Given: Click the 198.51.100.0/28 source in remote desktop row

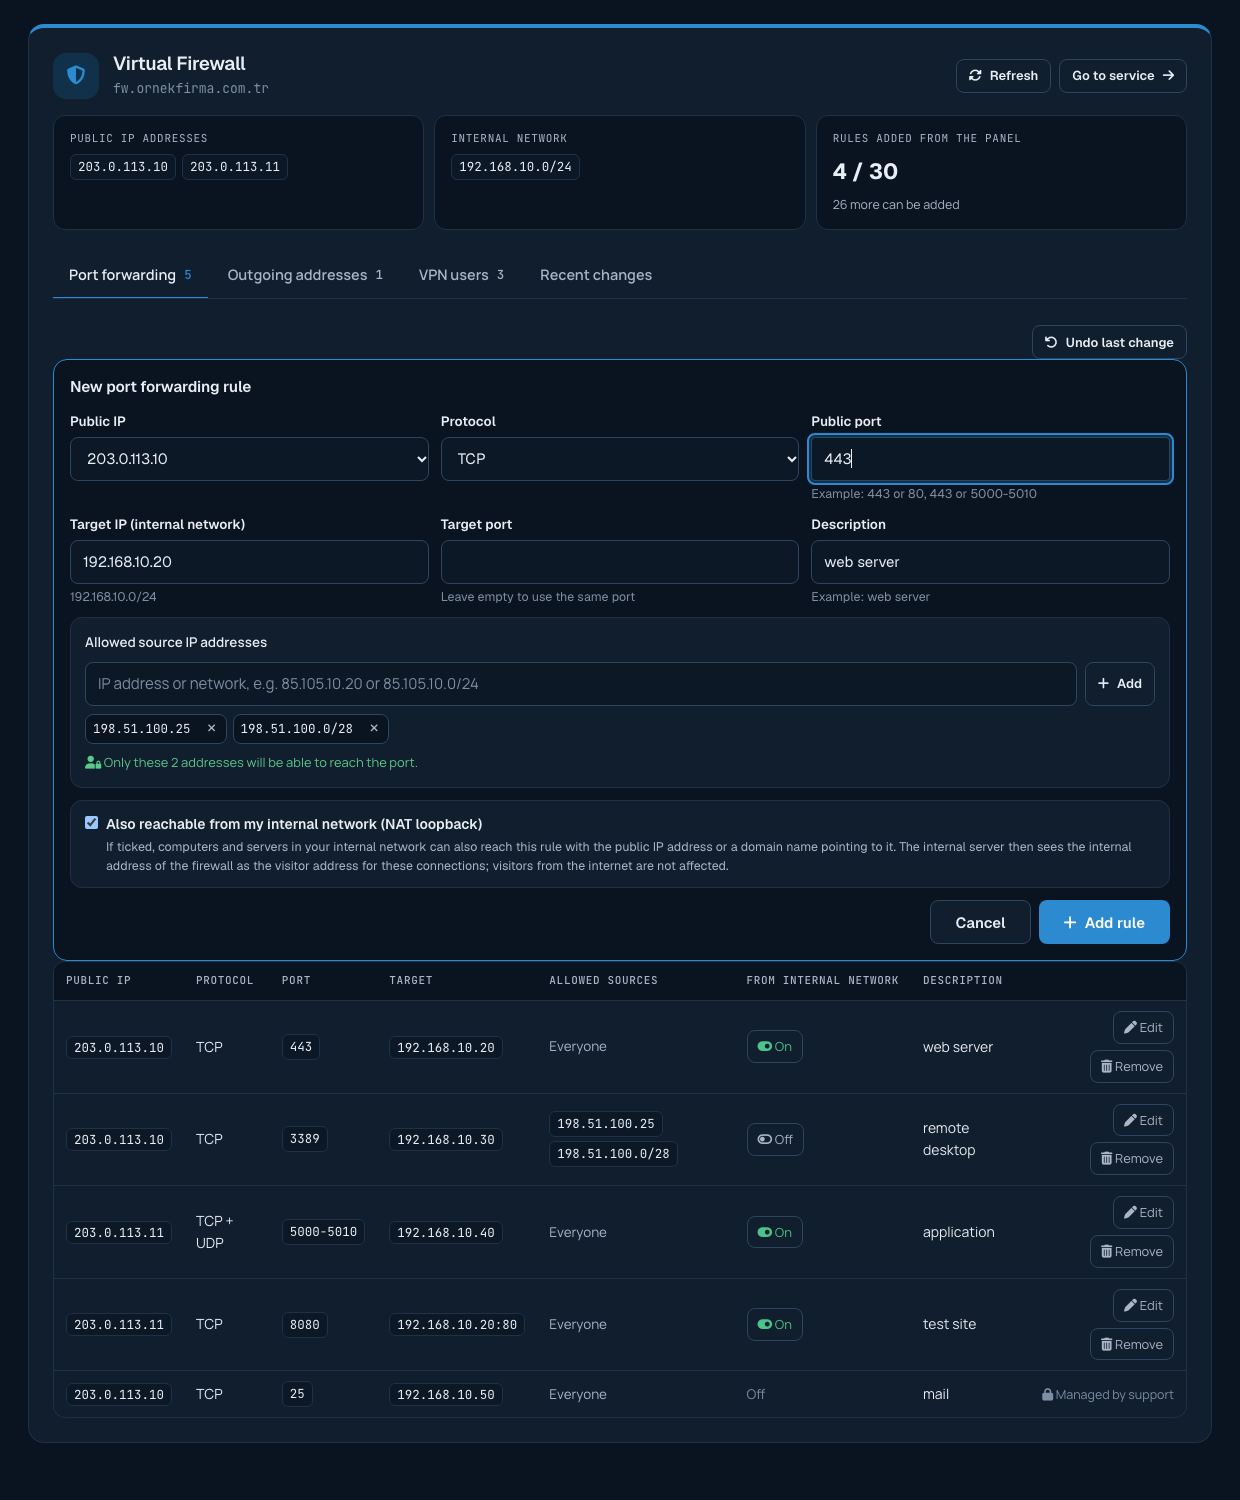Looking at the screenshot, I should point(613,1154).
